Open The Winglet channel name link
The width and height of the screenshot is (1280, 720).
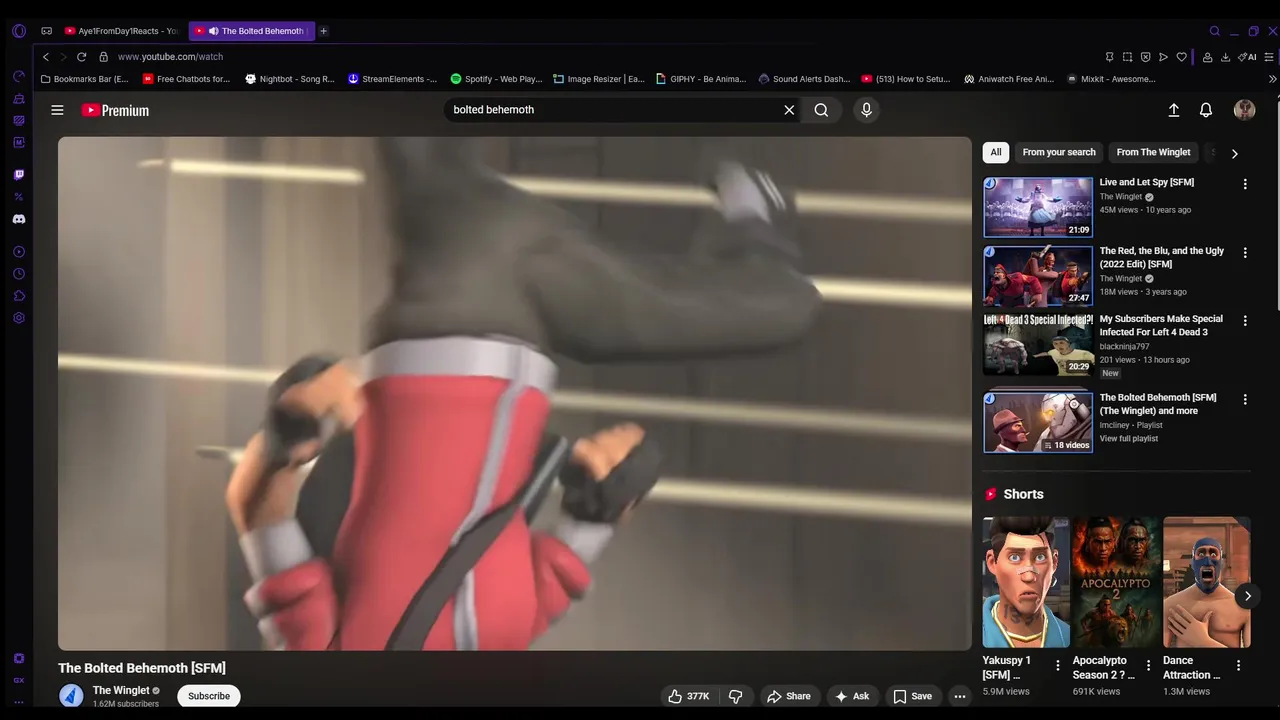[x=121, y=690]
